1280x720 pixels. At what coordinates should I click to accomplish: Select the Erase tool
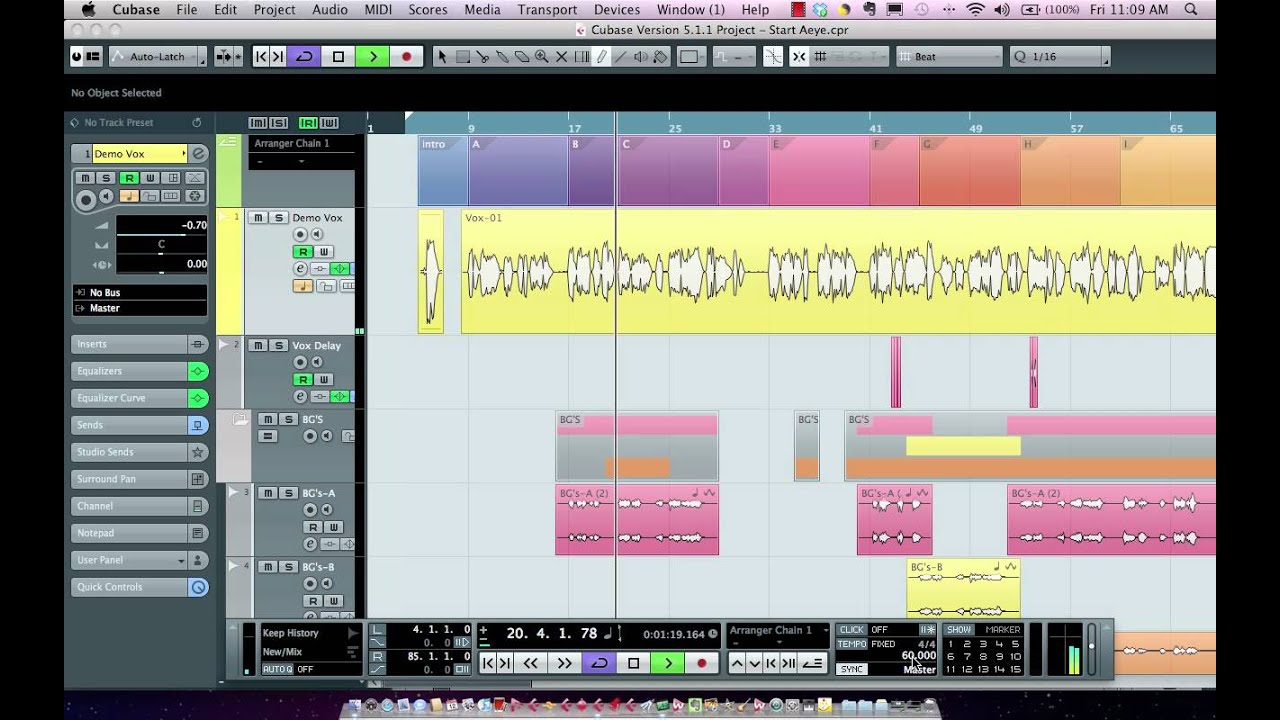(x=522, y=57)
